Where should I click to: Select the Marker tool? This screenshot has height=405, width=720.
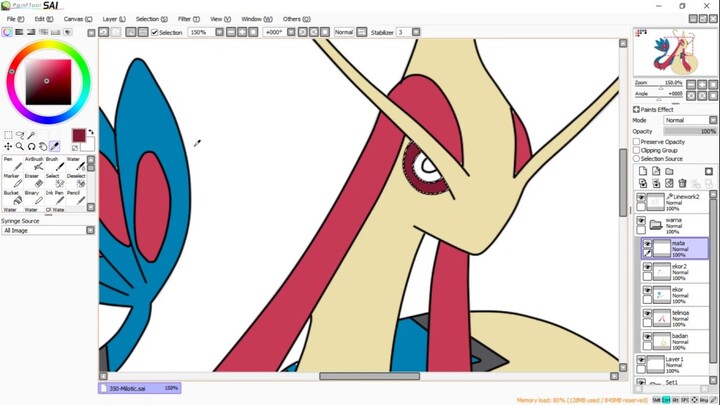(x=13, y=180)
